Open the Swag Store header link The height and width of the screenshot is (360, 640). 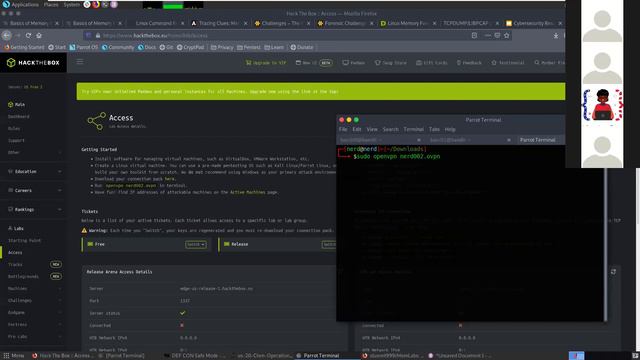391,63
